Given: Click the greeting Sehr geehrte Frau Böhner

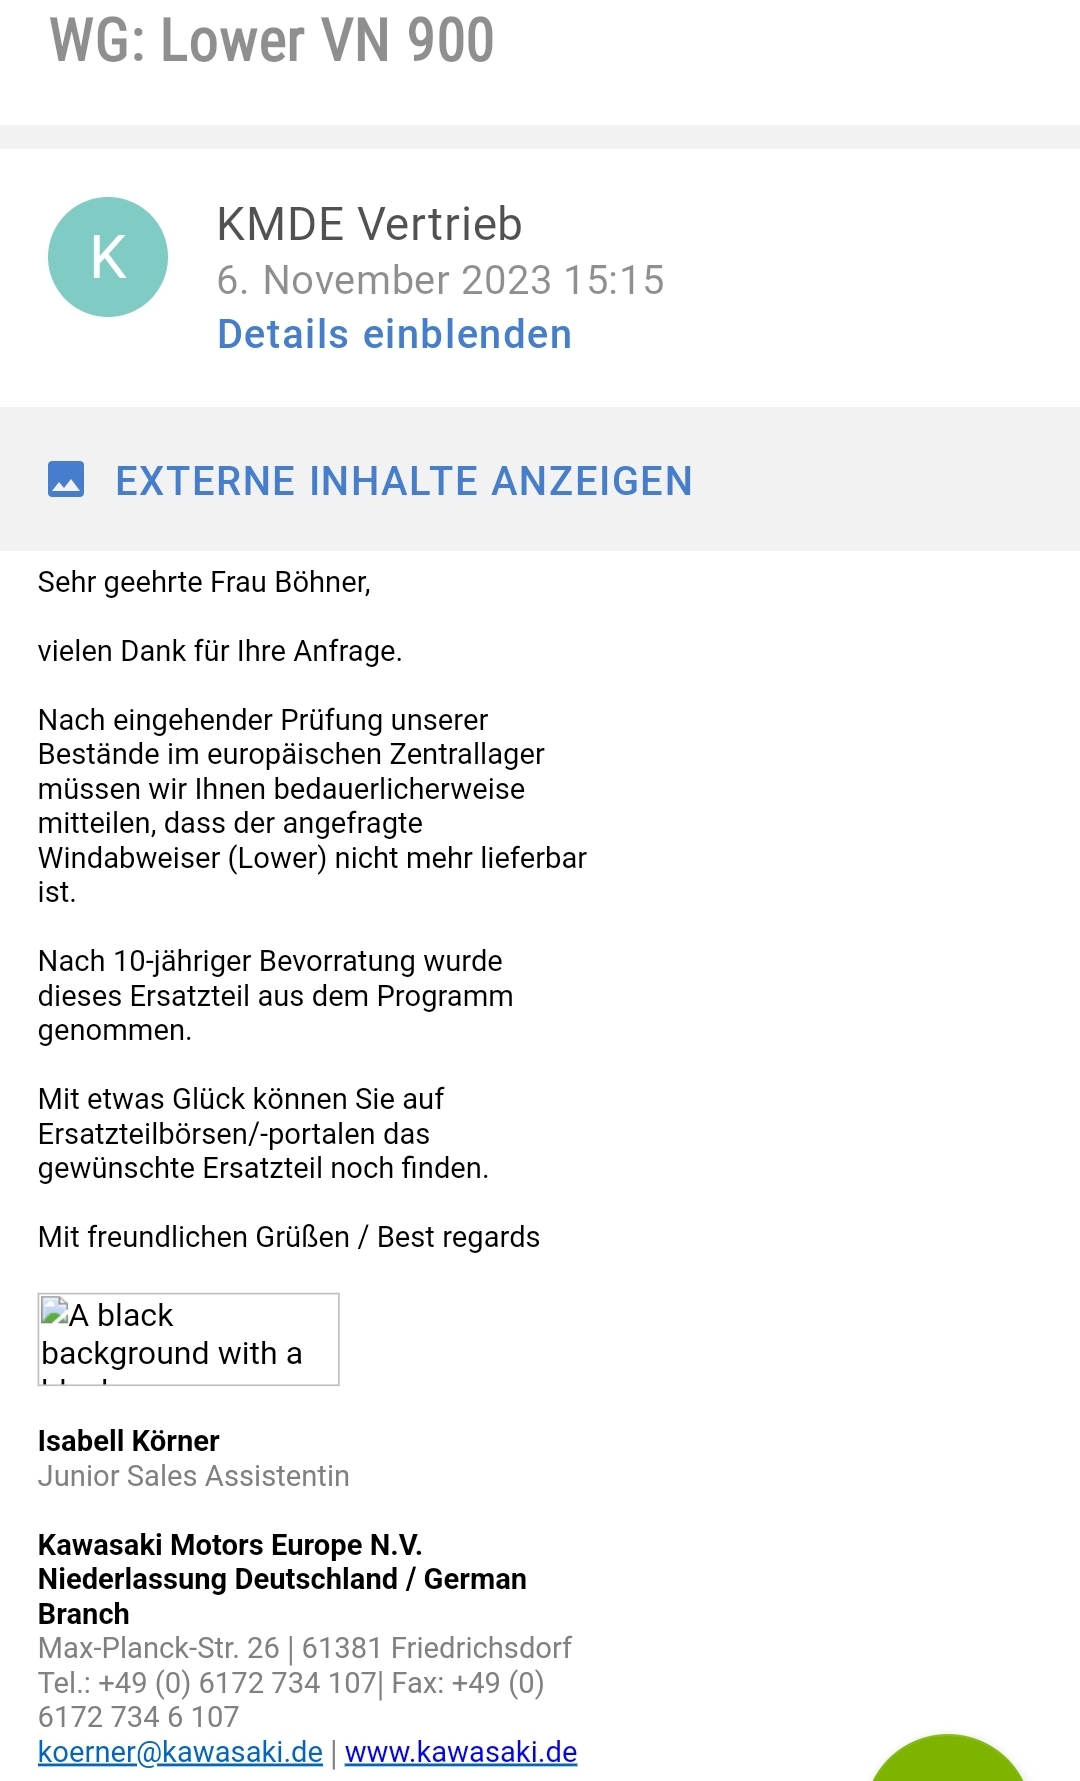Looking at the screenshot, I should click(204, 582).
